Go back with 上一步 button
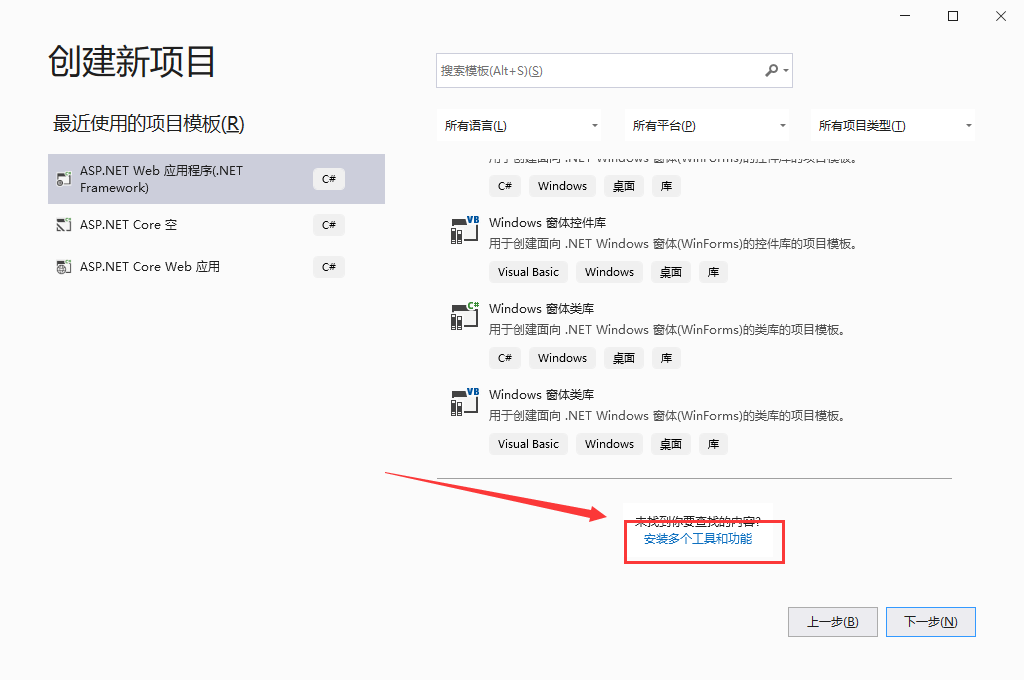Viewport: 1024px width, 680px height. [x=833, y=622]
